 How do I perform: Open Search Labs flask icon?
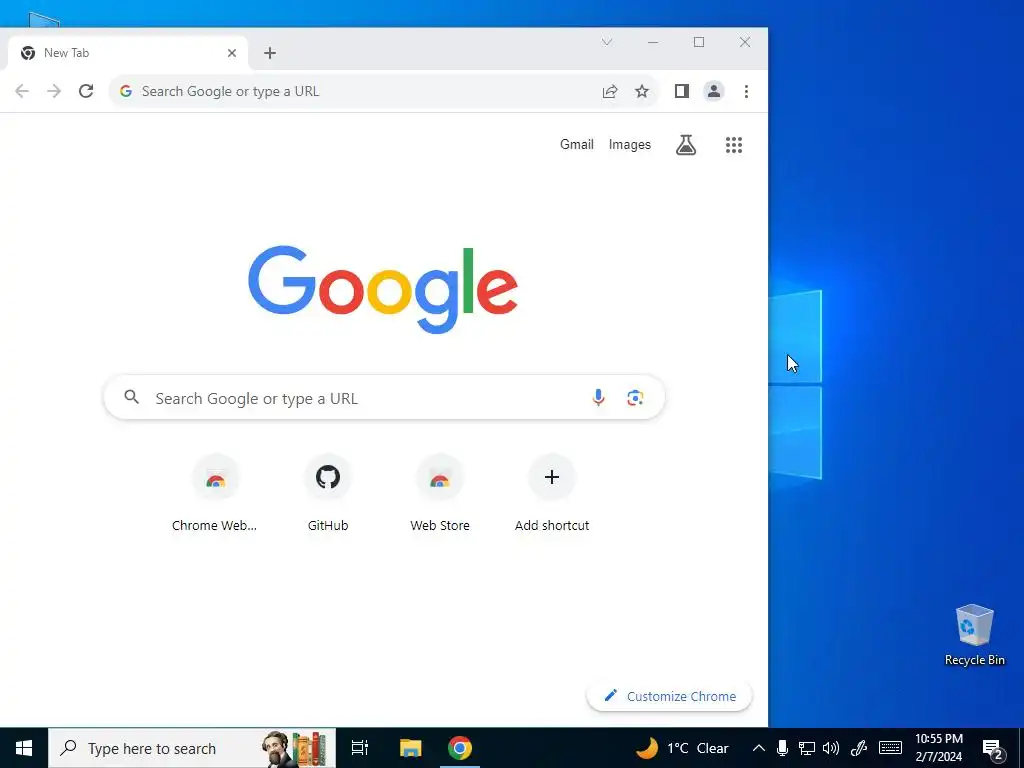pos(686,145)
